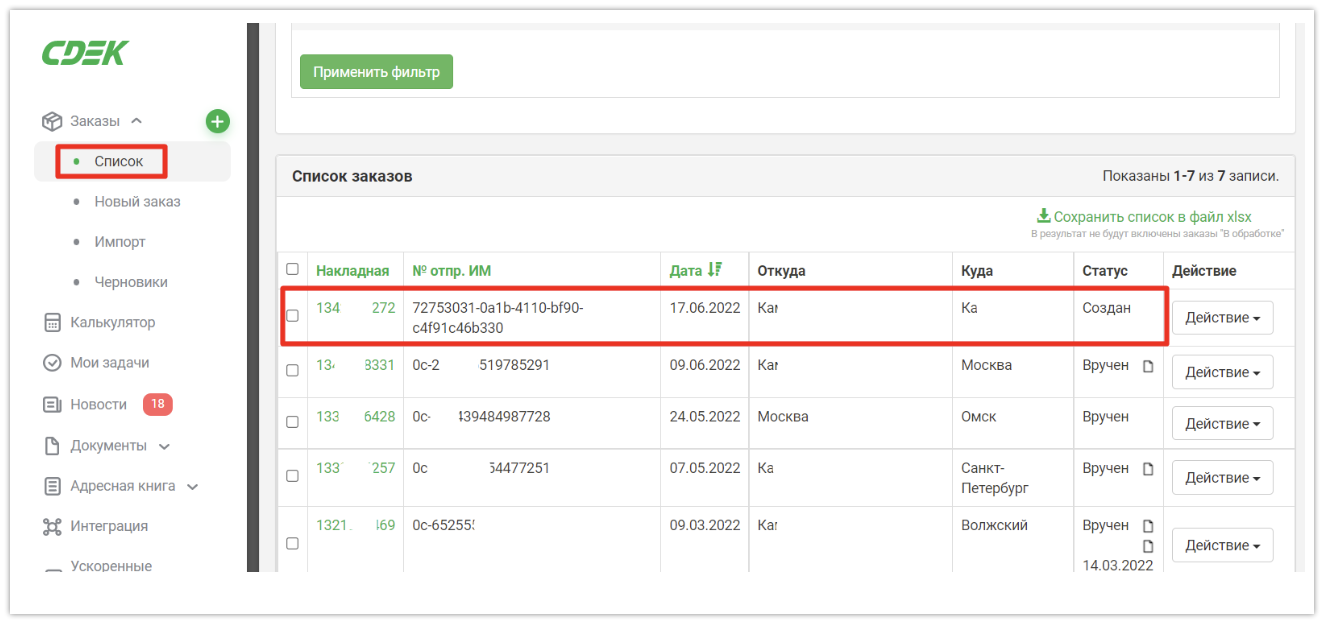Image resolution: width=1324 pixels, height=624 pixels.
Task: Check the box for the 17.06.2022 order
Action: tap(292, 316)
